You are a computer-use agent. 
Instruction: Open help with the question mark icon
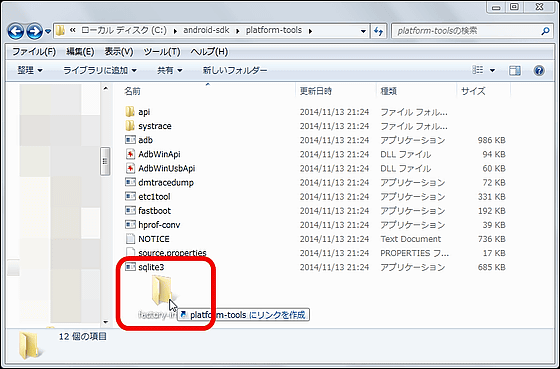539,70
